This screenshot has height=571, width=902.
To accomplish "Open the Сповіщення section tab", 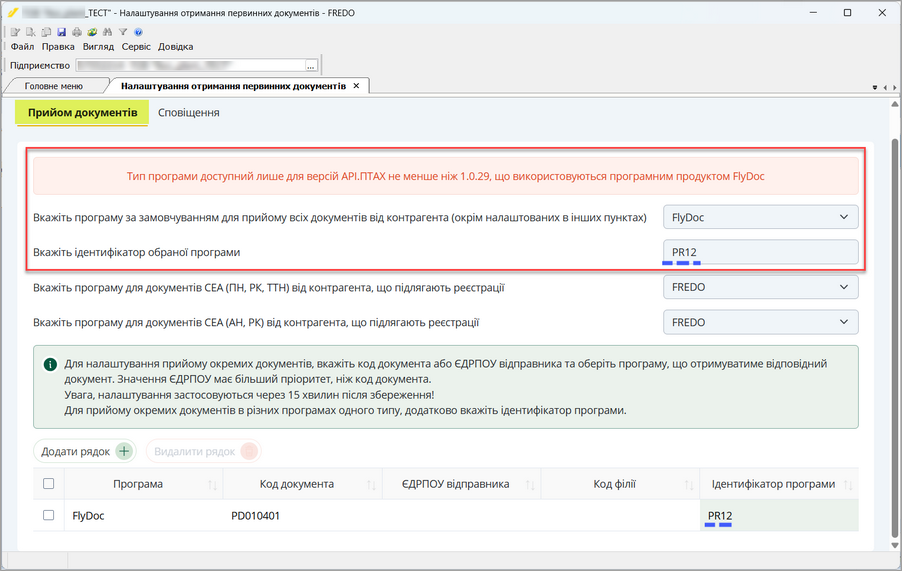I will point(189,113).
